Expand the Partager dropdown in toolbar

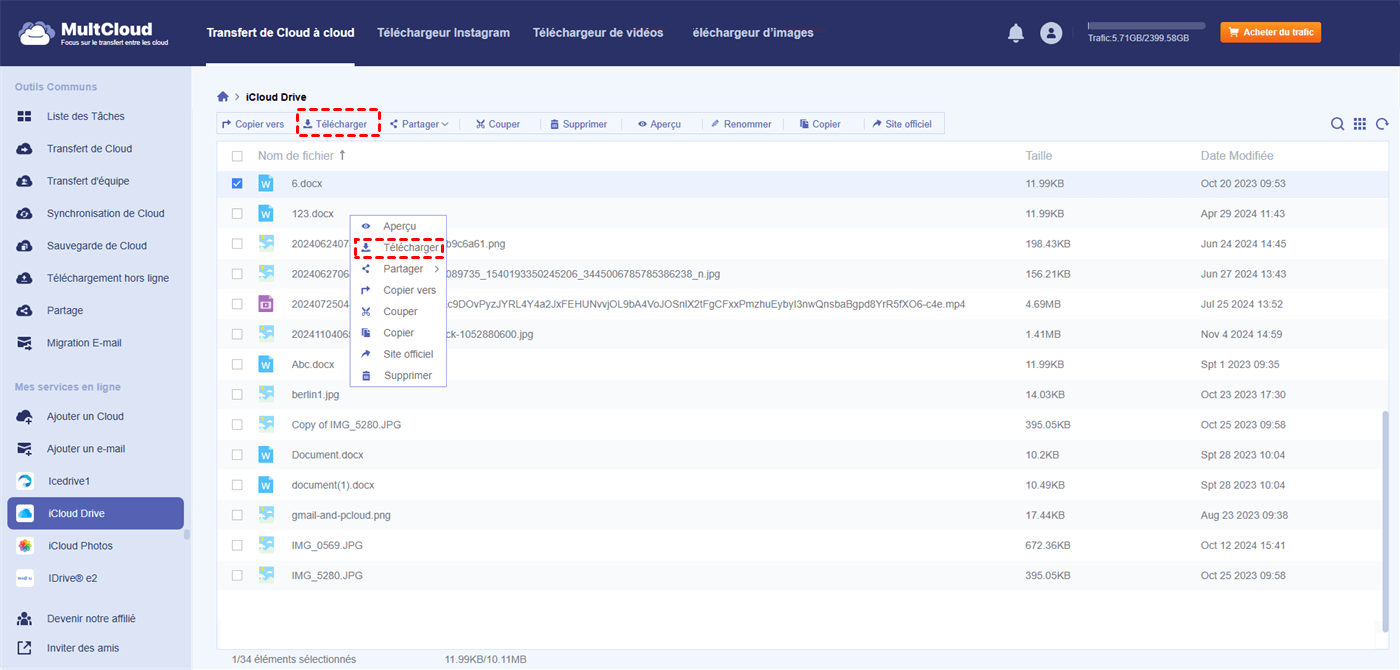(420, 124)
